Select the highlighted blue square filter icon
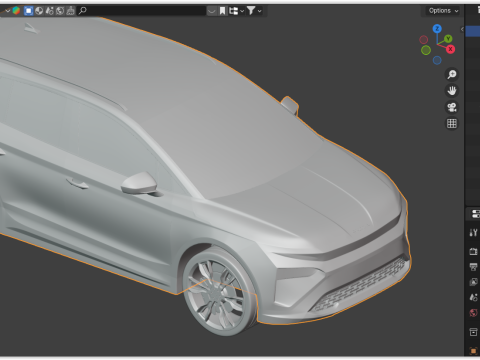 coord(29,11)
